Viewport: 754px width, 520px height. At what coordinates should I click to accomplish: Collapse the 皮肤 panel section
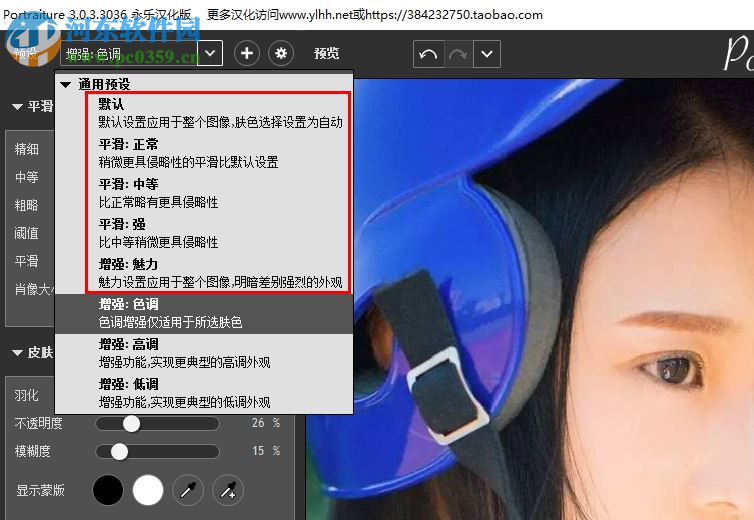pos(17,353)
